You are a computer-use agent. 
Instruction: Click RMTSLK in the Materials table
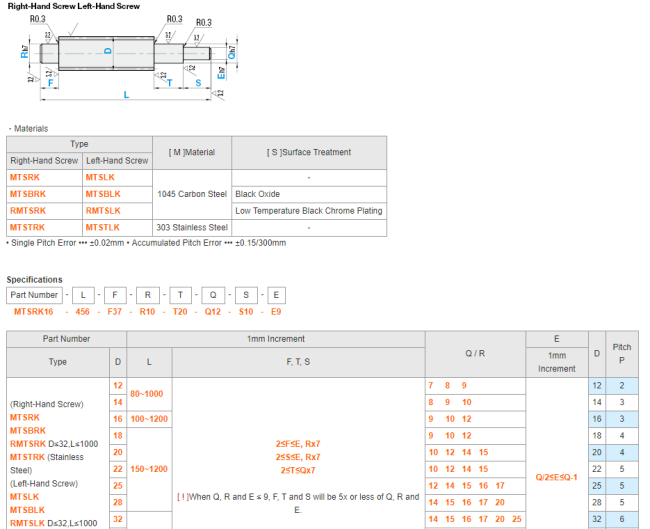pos(103,211)
